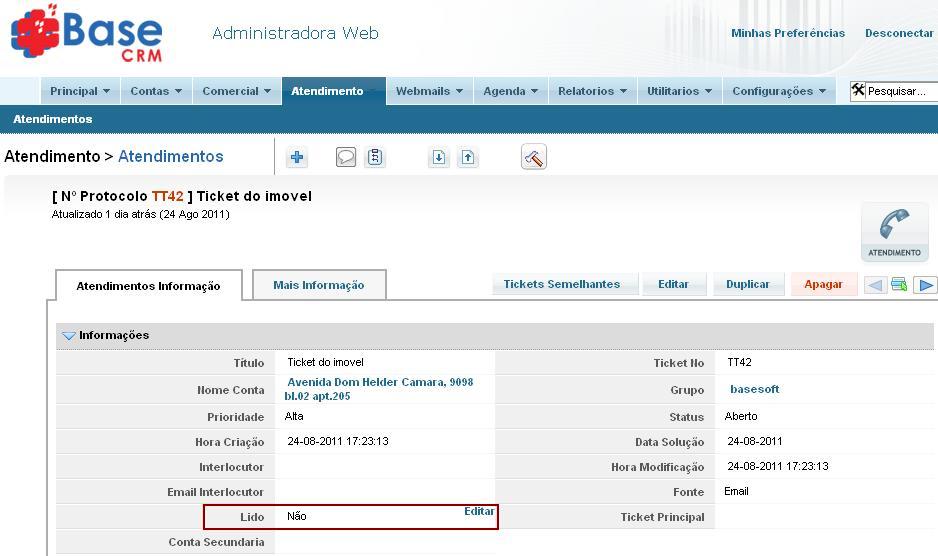Click the speech bubble chat icon

[346, 157]
